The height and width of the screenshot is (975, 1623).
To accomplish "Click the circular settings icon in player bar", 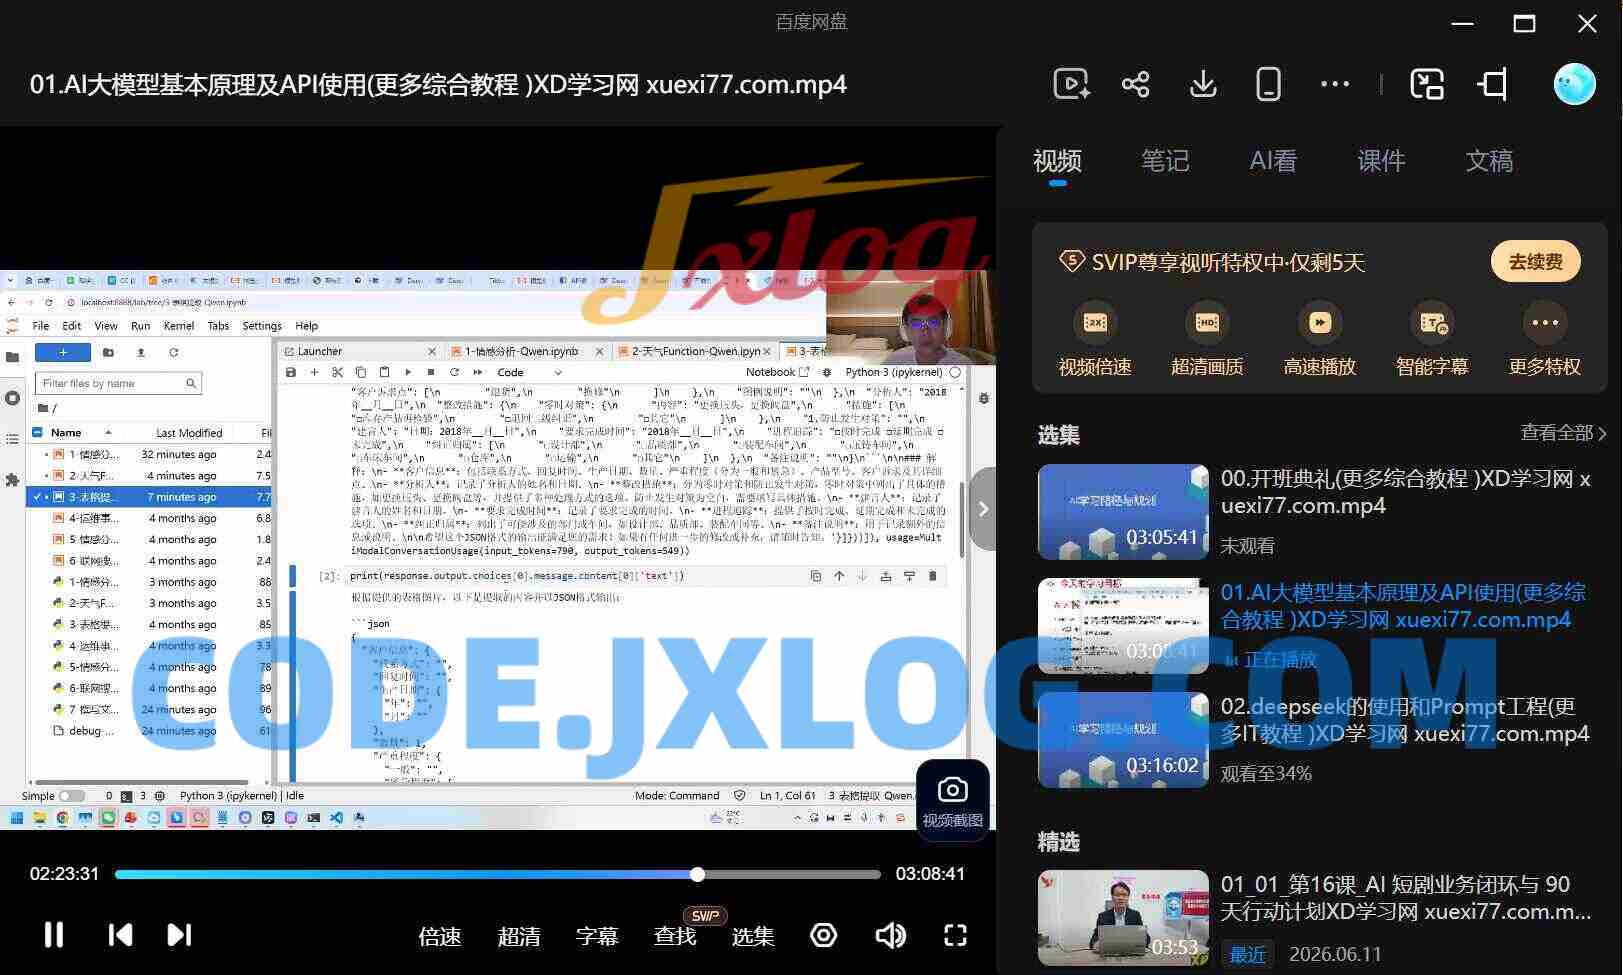I will (823, 935).
